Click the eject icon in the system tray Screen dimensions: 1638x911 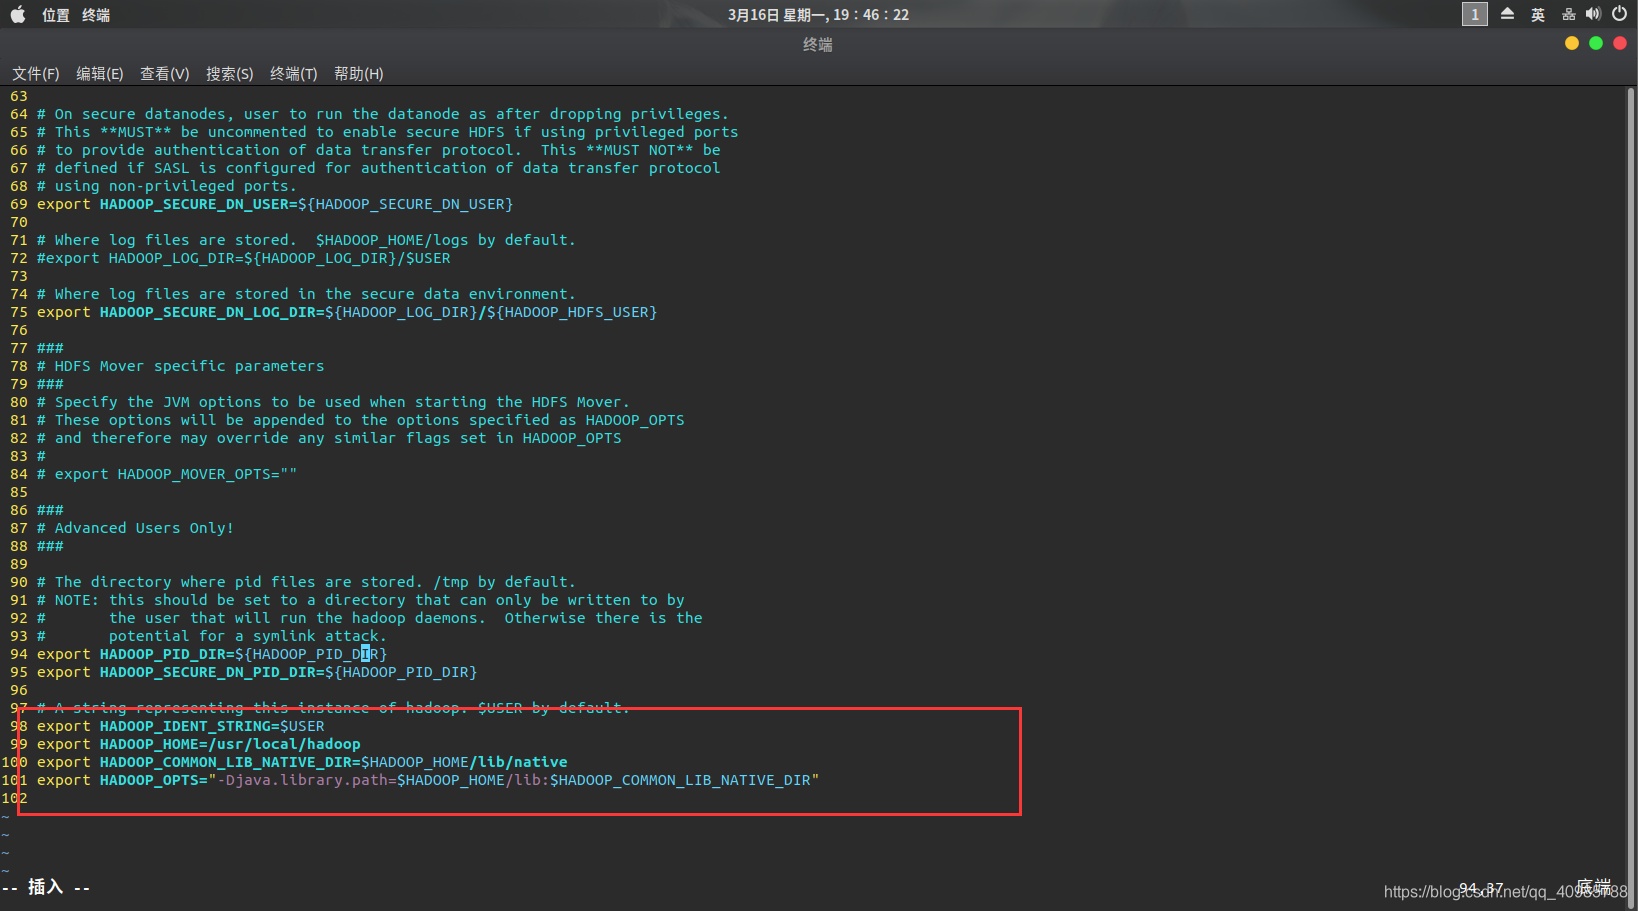click(1507, 14)
